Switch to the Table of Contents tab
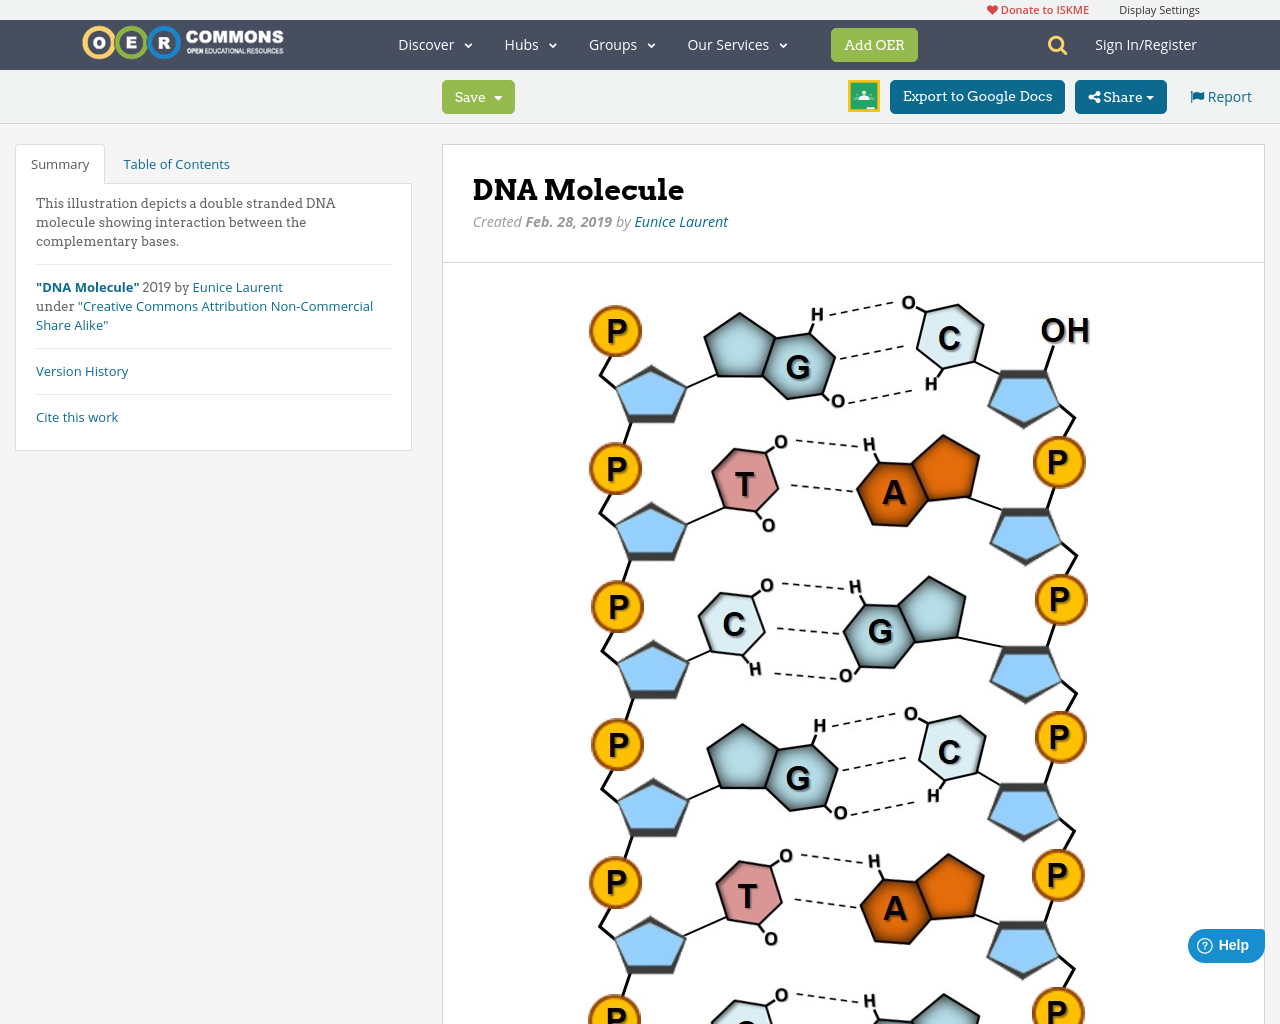Screen dimensions: 1280x1024 click(x=176, y=162)
